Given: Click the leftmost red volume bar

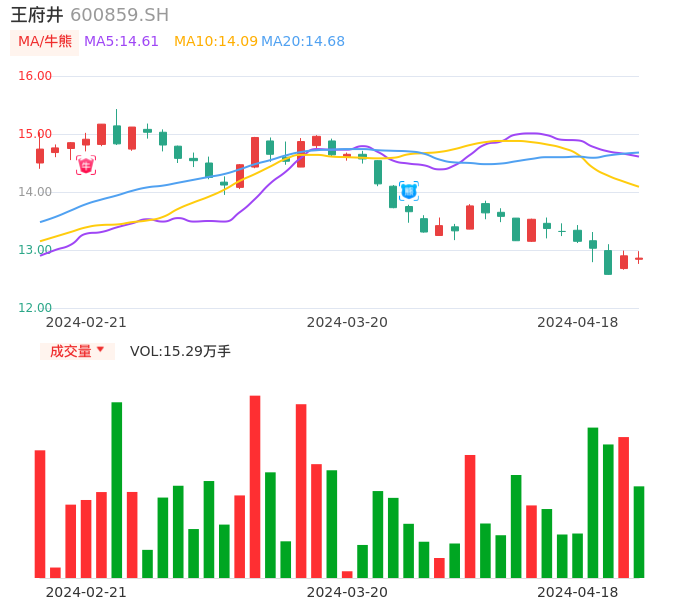Looking at the screenshot, I should tap(40, 514).
